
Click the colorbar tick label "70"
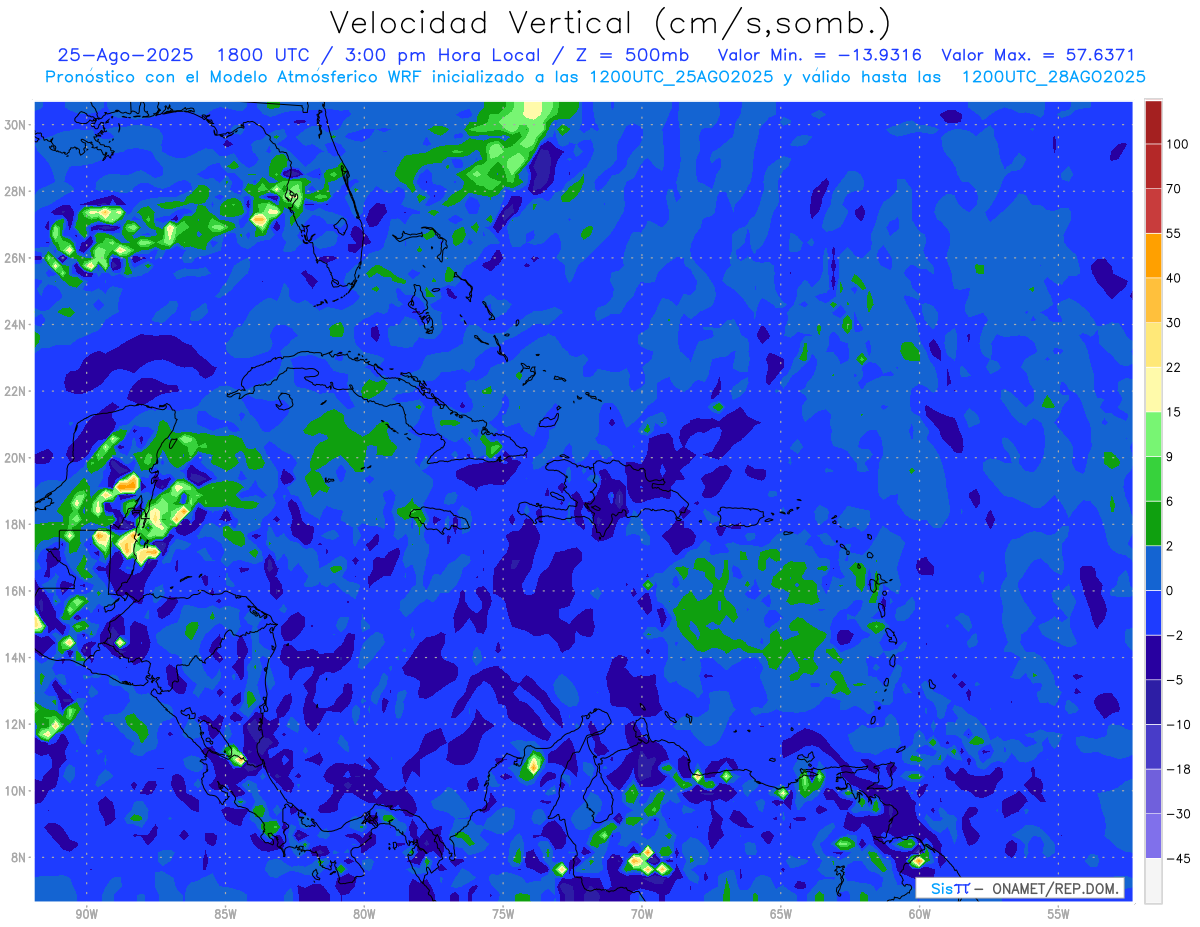tap(1174, 189)
